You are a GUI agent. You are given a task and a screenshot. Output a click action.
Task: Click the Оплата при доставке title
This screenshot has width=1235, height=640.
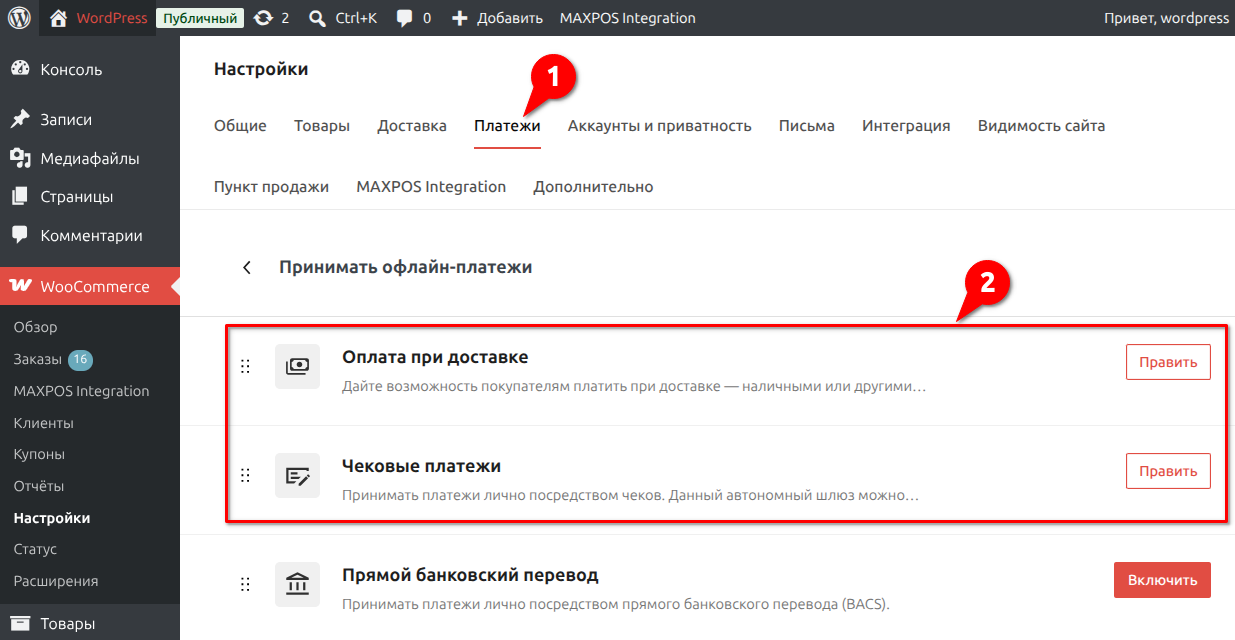[x=435, y=357]
